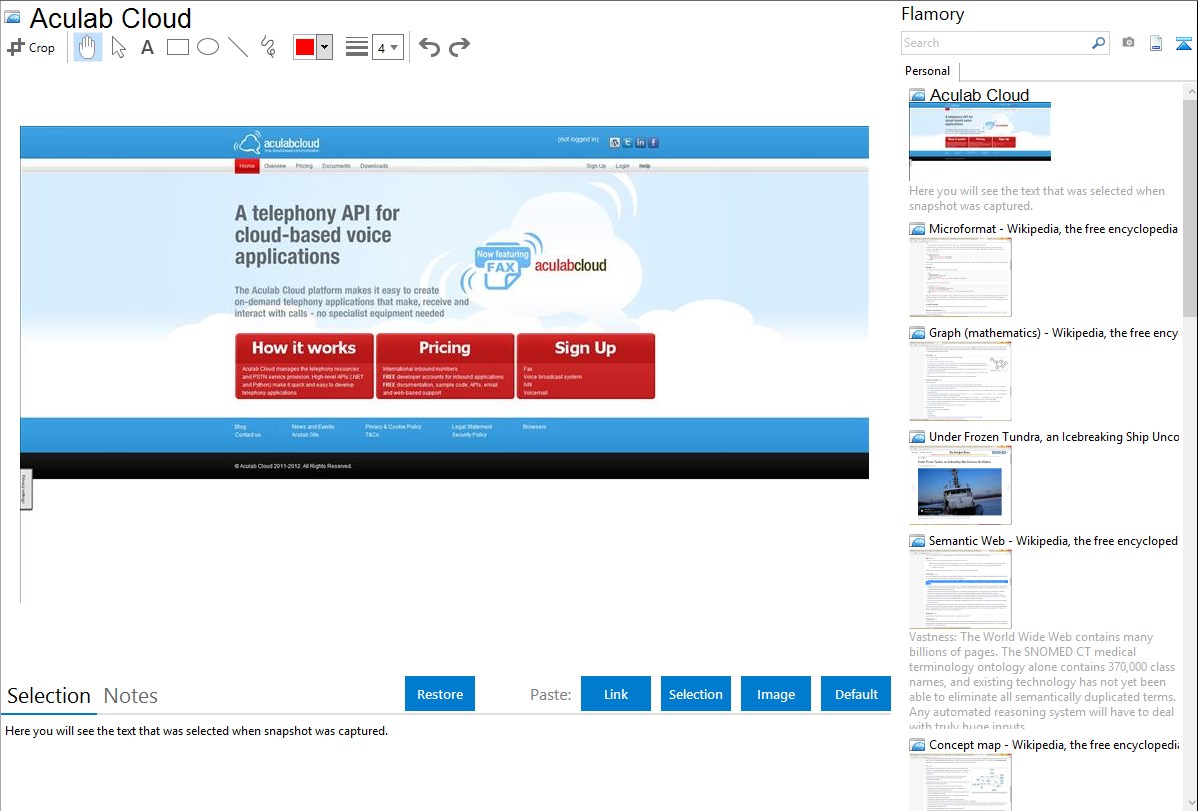
Task: Click the Home menu item in screenshot
Action: (x=247, y=166)
